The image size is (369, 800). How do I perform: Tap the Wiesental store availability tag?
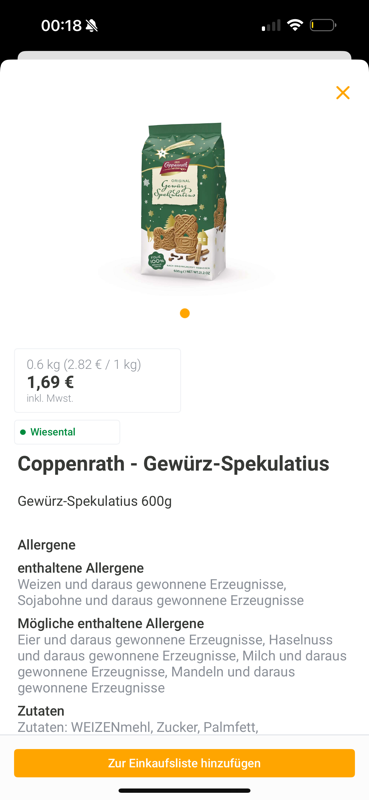click(x=67, y=432)
